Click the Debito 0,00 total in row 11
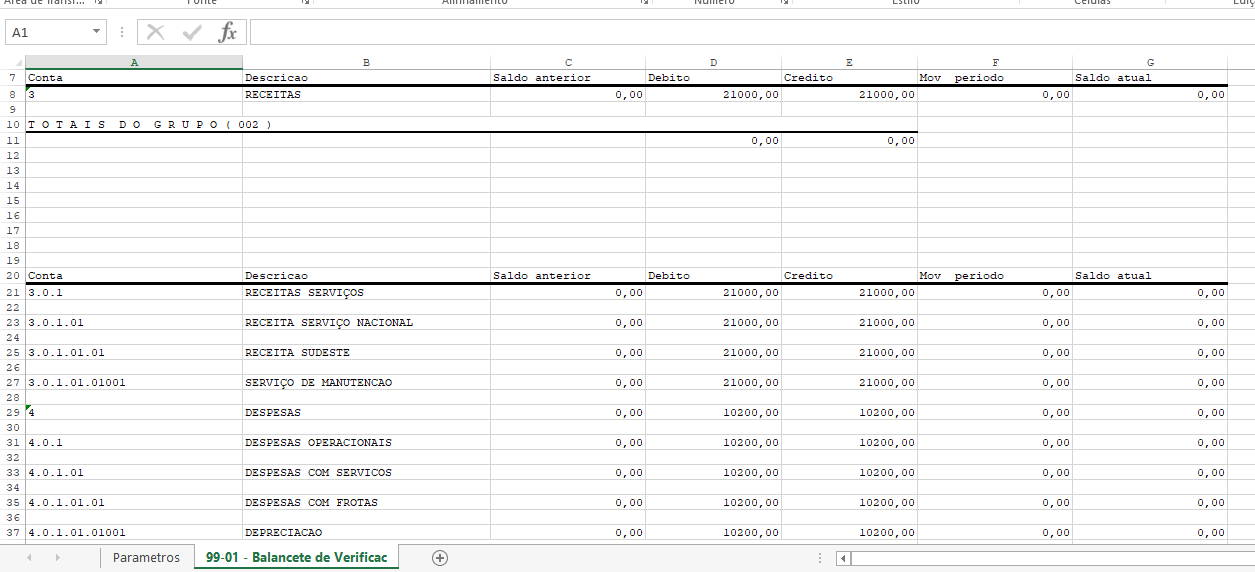1255x572 pixels. coord(713,140)
